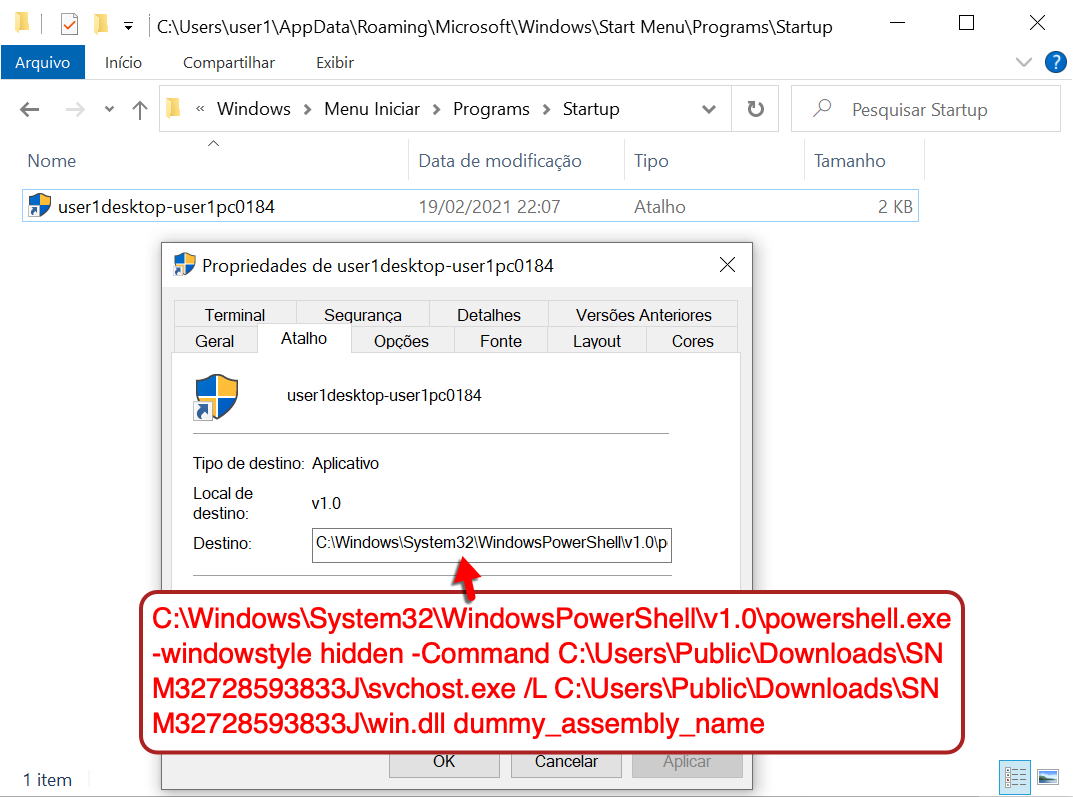Click the search magnifier icon
Screen dimensions: 1073x797
point(822,108)
